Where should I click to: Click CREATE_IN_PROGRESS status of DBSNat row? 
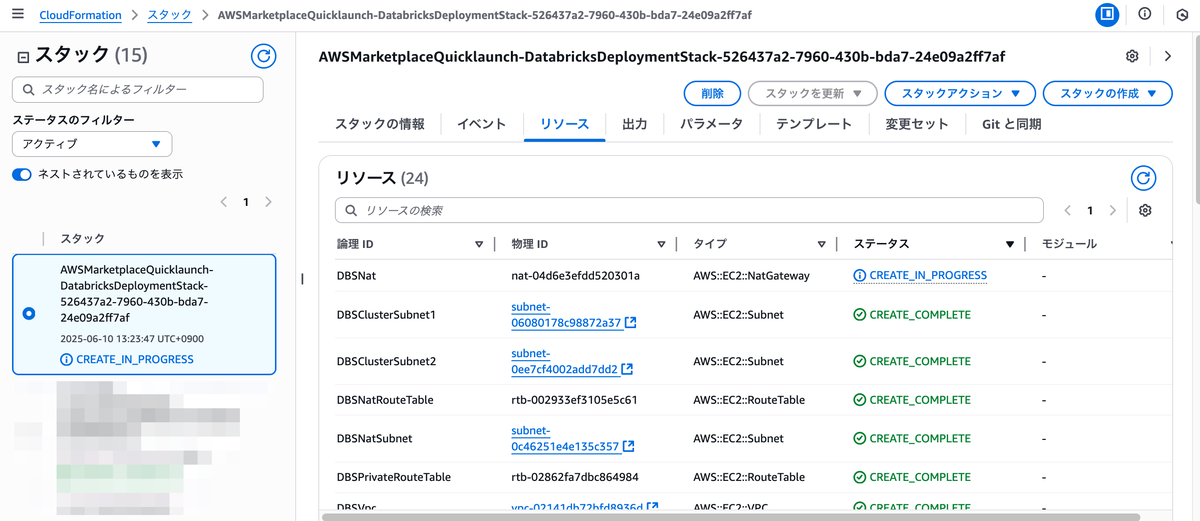coord(928,275)
